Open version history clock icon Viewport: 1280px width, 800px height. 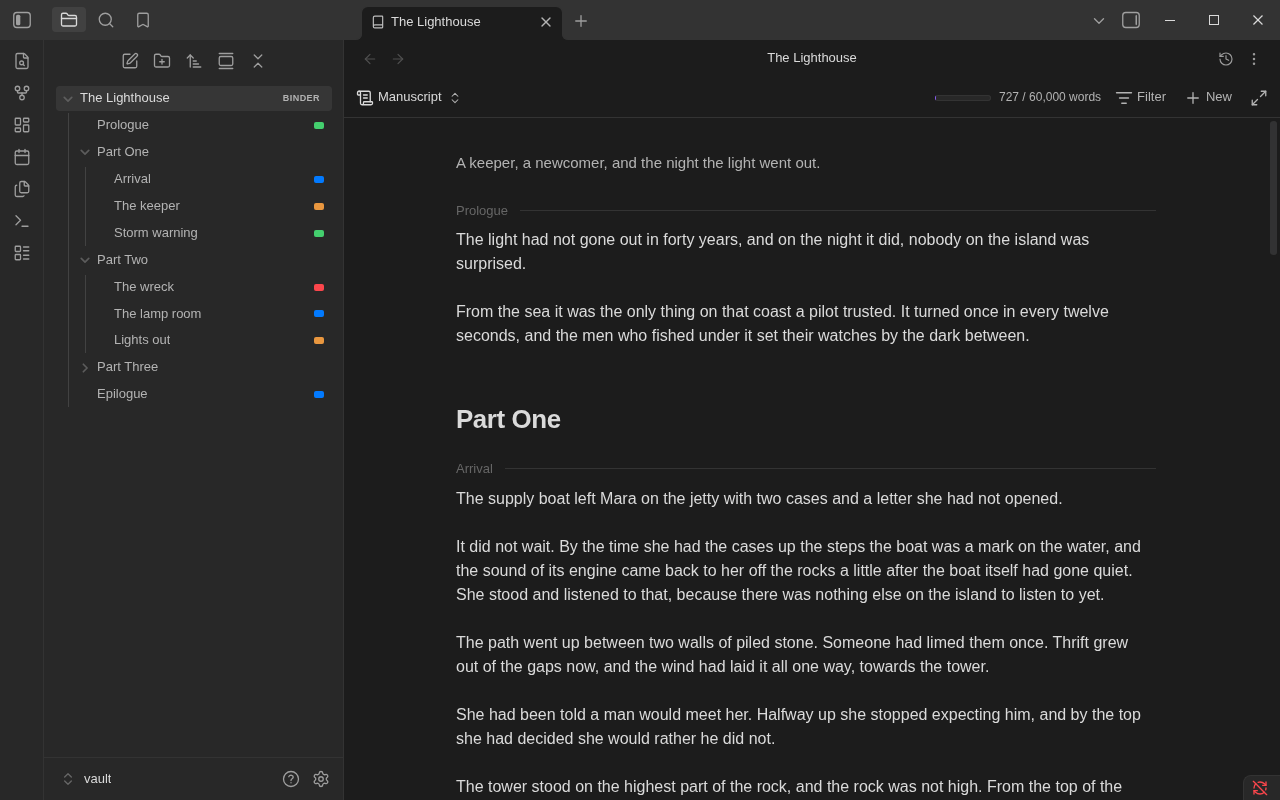(1226, 59)
